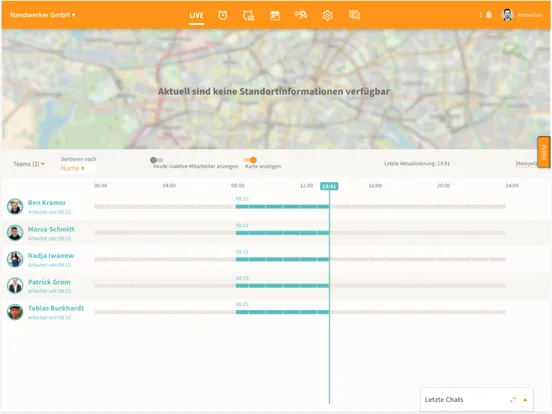Toggle Heute inaktive Mitarbeiter anzeigen switch
Screen dimensions: 552x414
156,160
